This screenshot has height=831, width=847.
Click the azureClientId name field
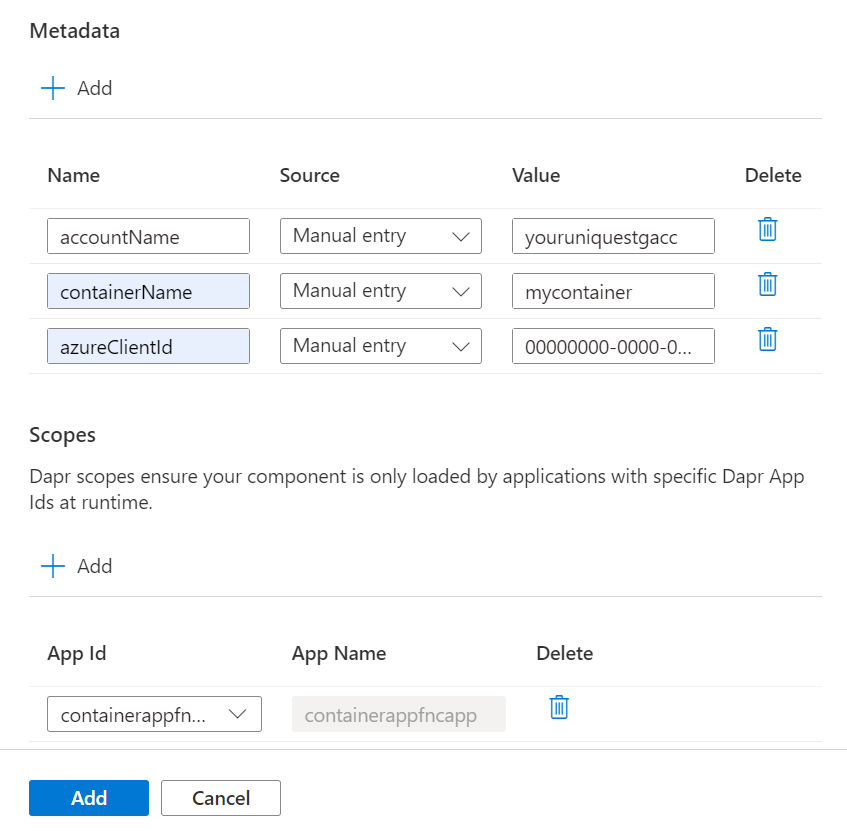click(x=148, y=346)
